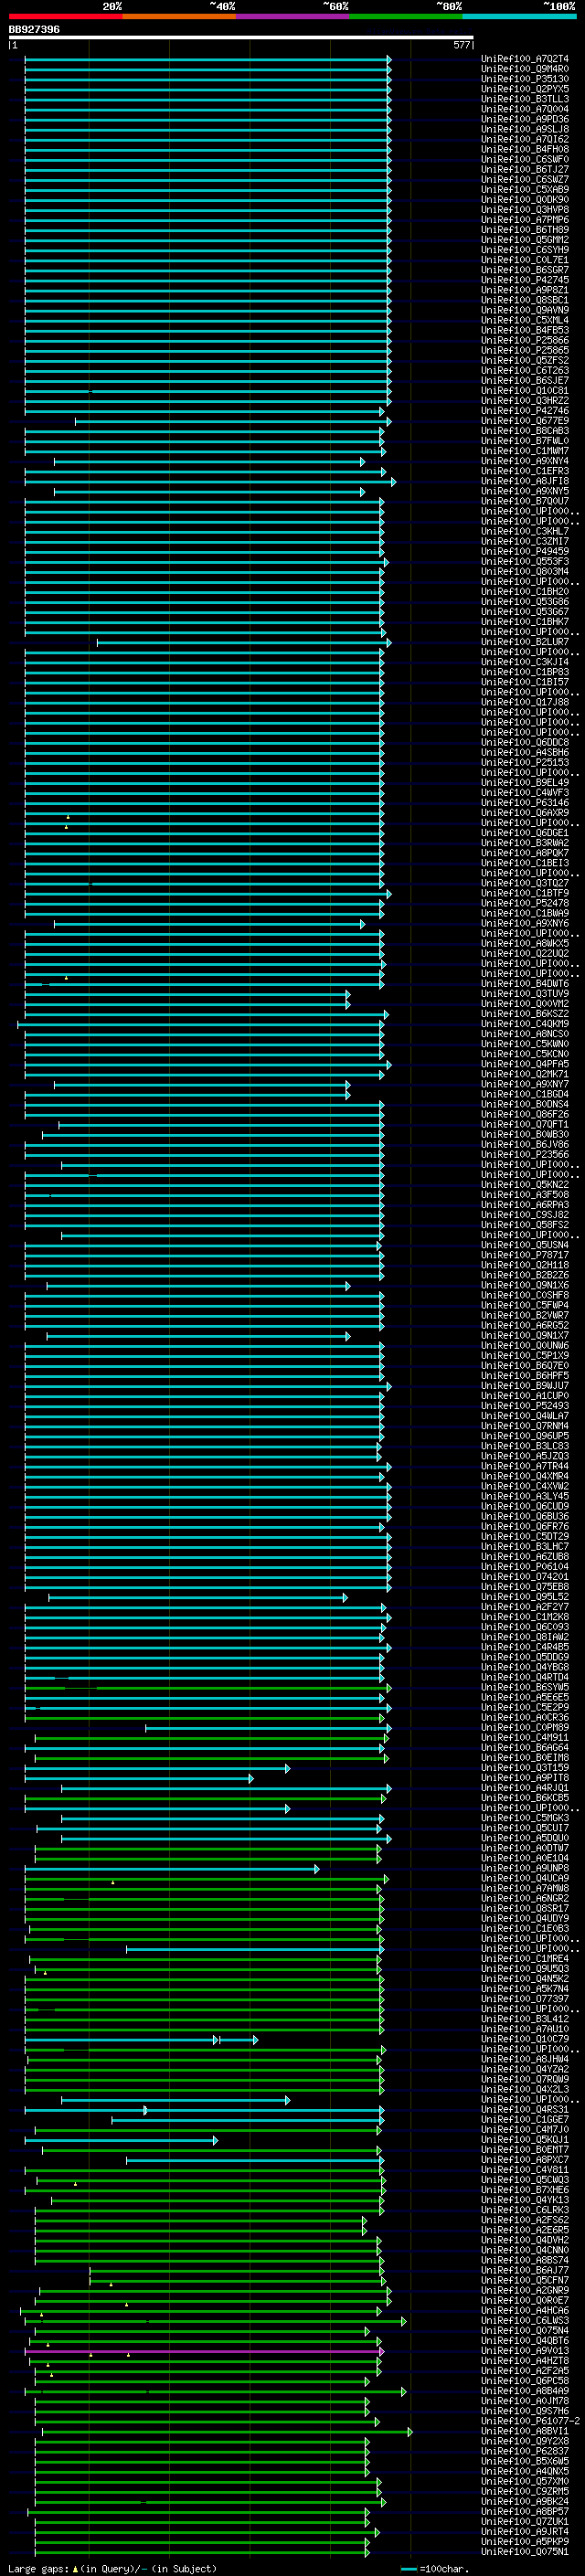Select hit label UniRef100_O74201
The image size is (585, 2576).
pos(525,1577)
